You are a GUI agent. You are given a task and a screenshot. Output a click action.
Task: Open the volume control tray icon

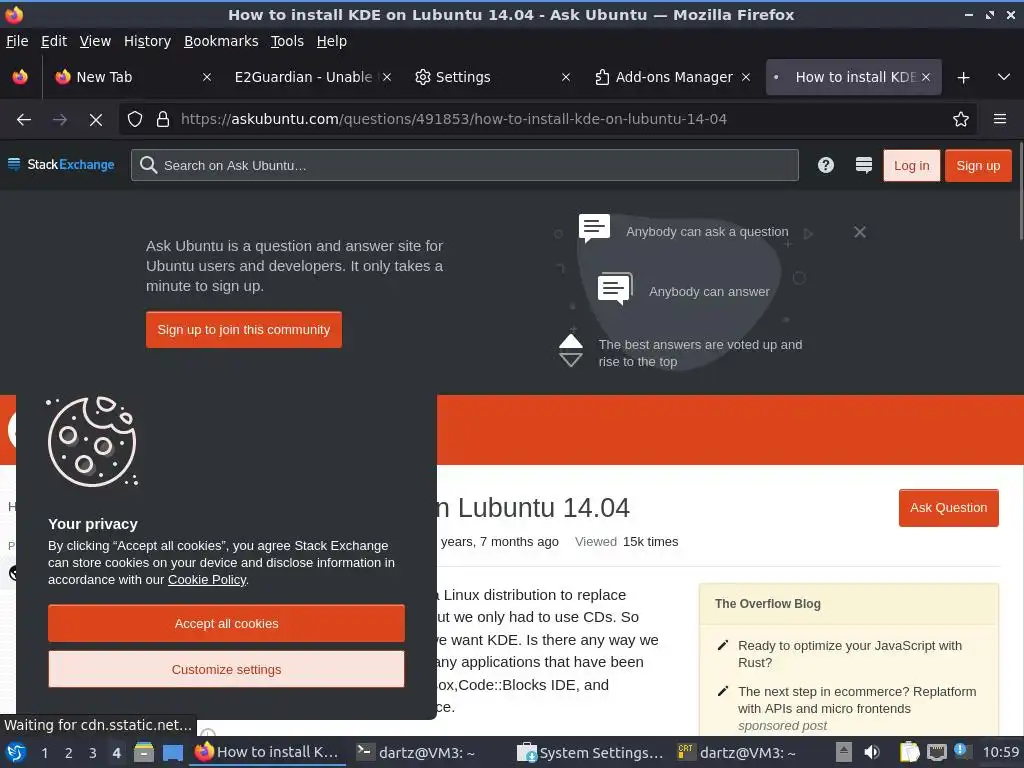point(871,752)
